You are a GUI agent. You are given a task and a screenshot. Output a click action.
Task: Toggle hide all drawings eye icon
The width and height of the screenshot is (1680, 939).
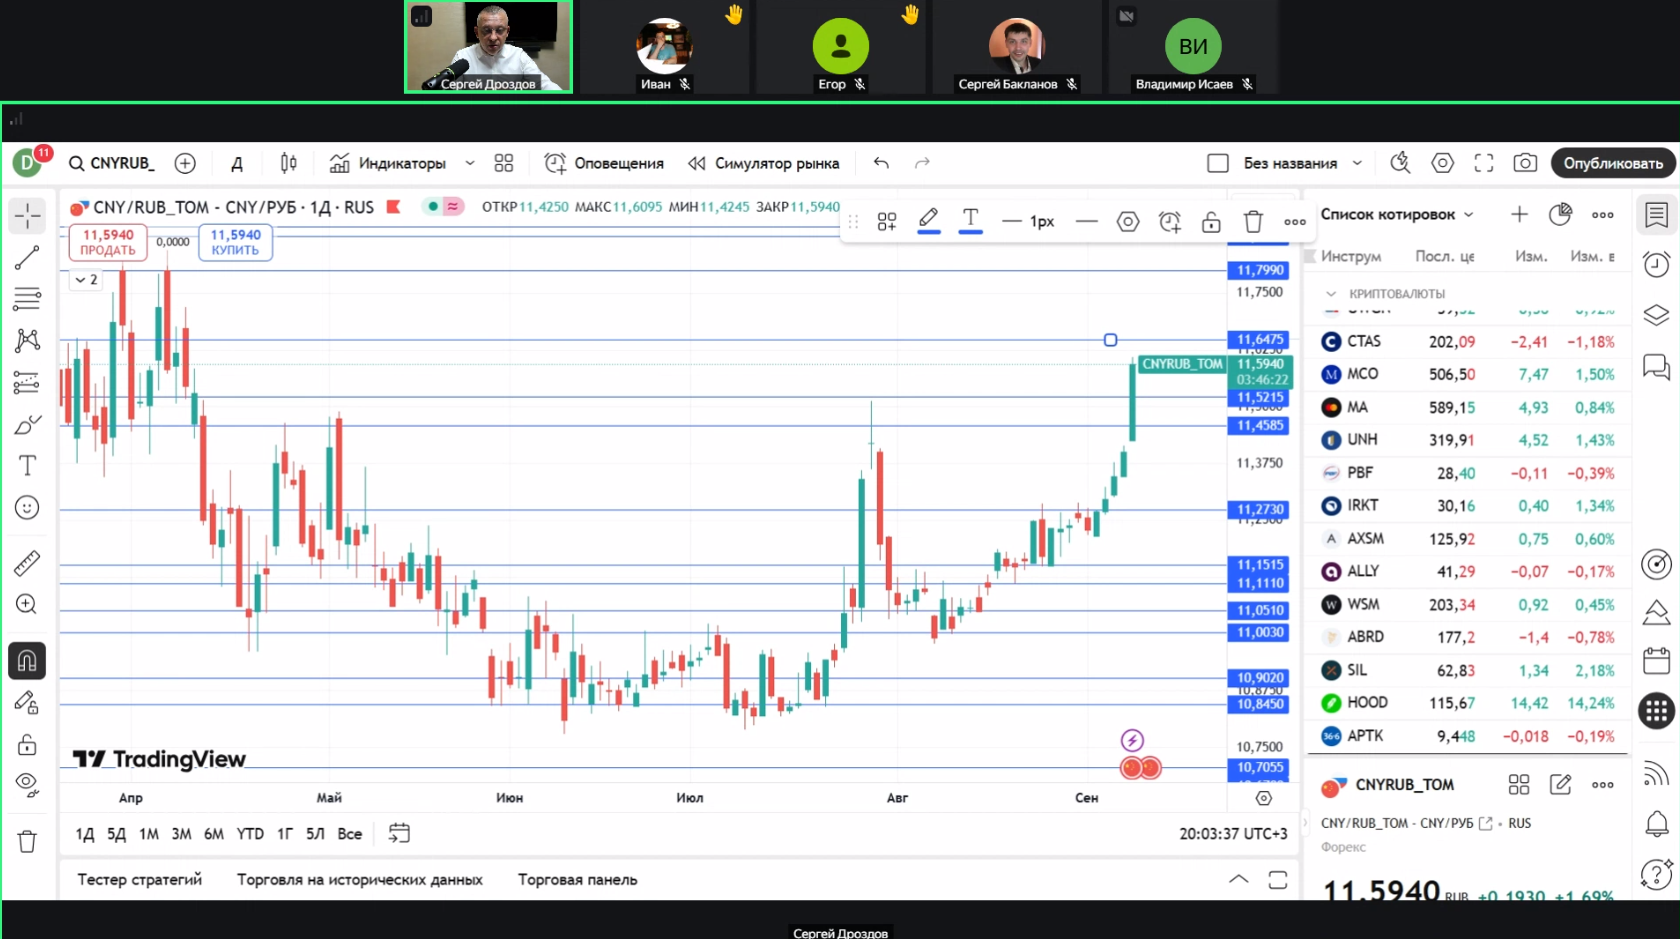click(27, 784)
